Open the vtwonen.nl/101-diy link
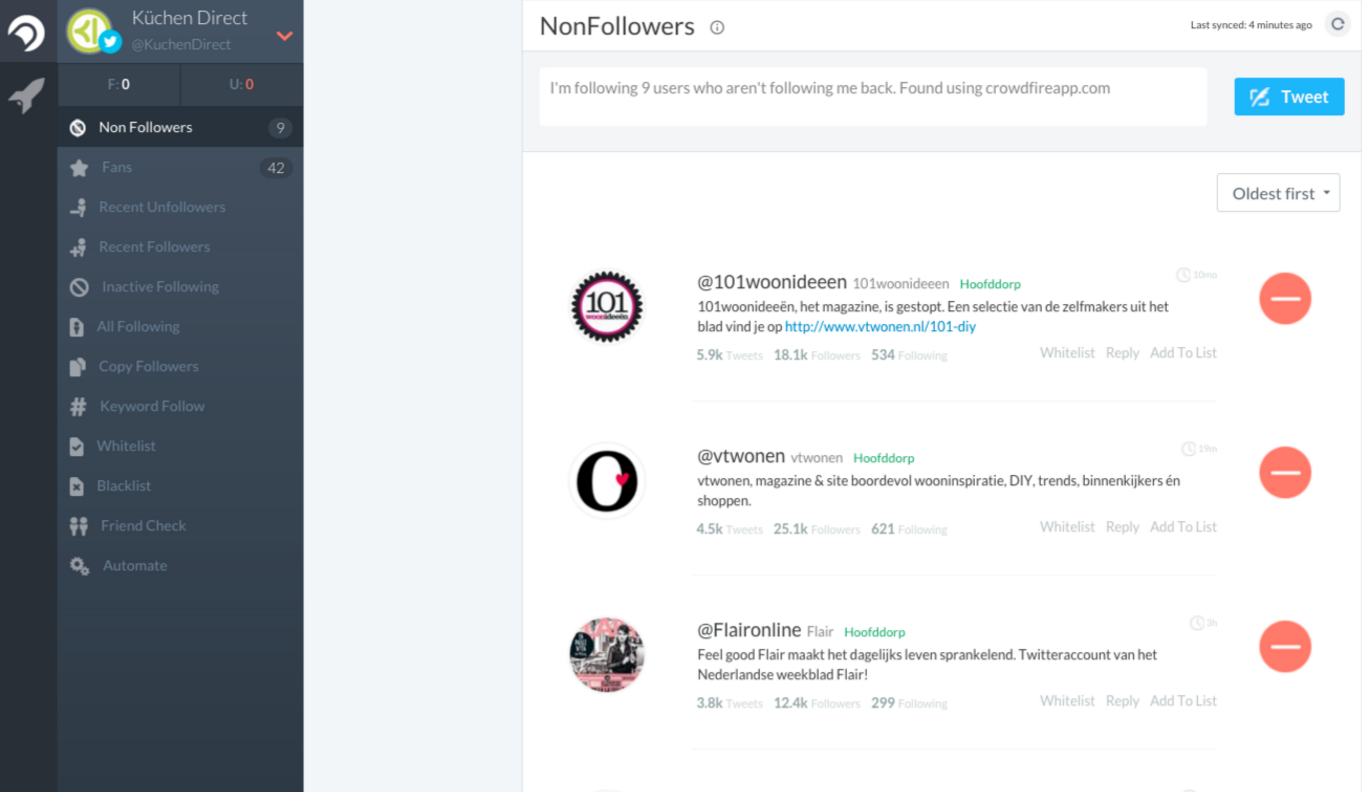Screen dimensions: 1362x792 point(880,326)
